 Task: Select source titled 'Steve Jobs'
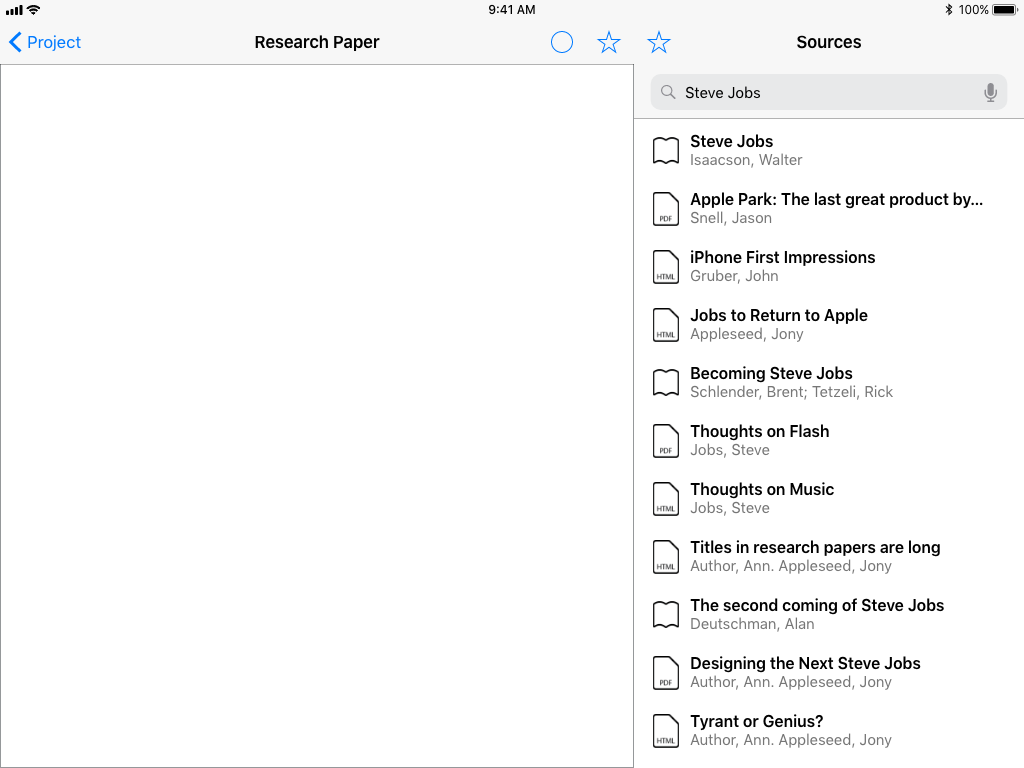click(x=731, y=141)
